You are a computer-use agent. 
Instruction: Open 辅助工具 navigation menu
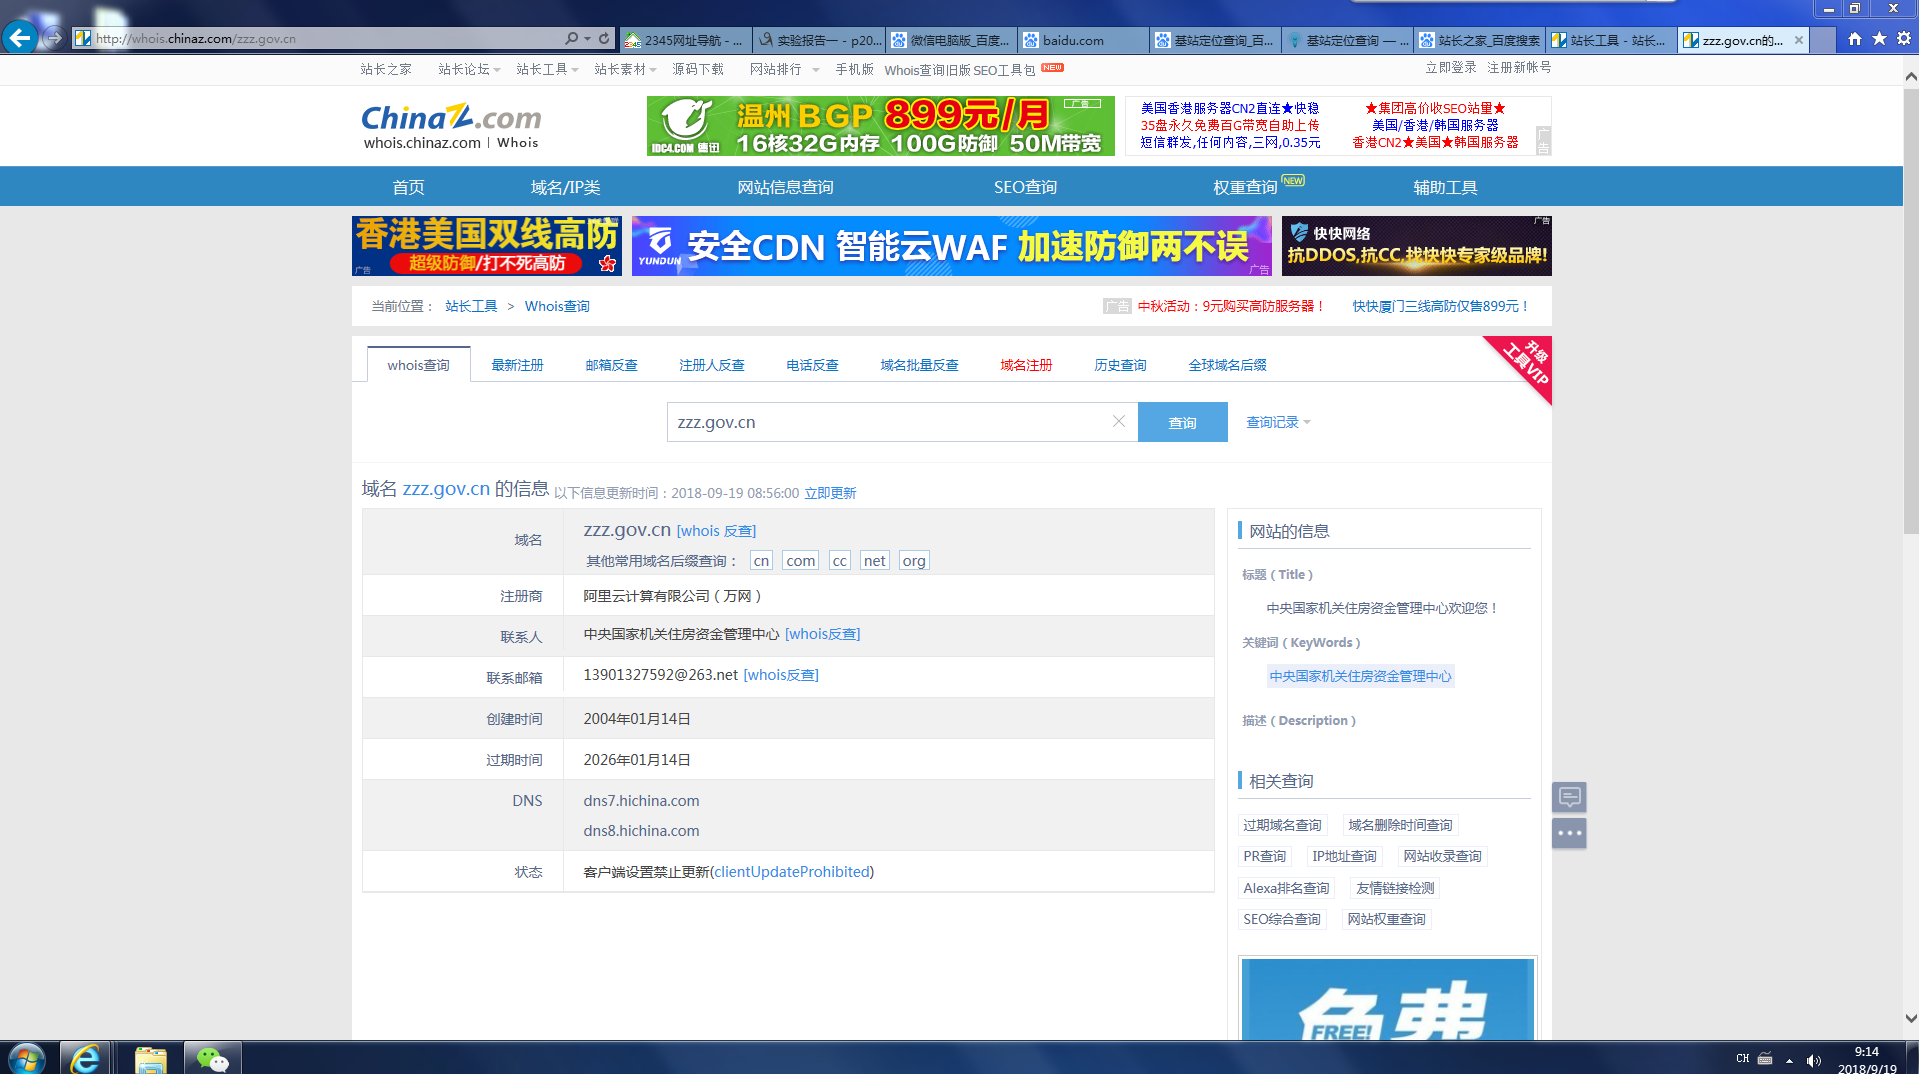[x=1445, y=187]
